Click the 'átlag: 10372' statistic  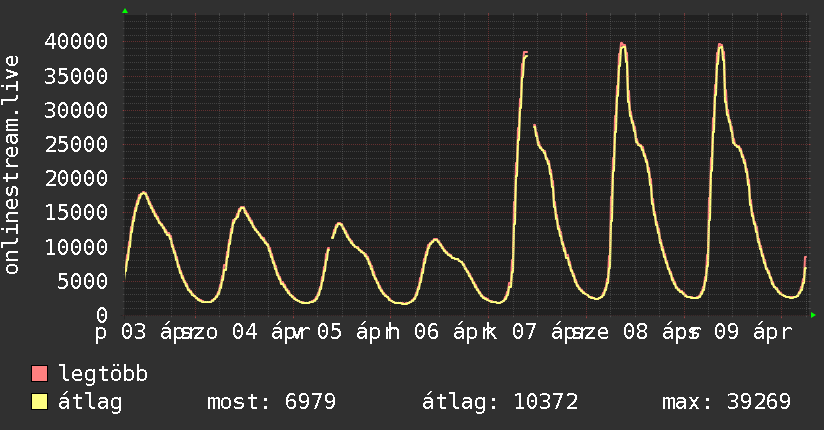coord(500,402)
